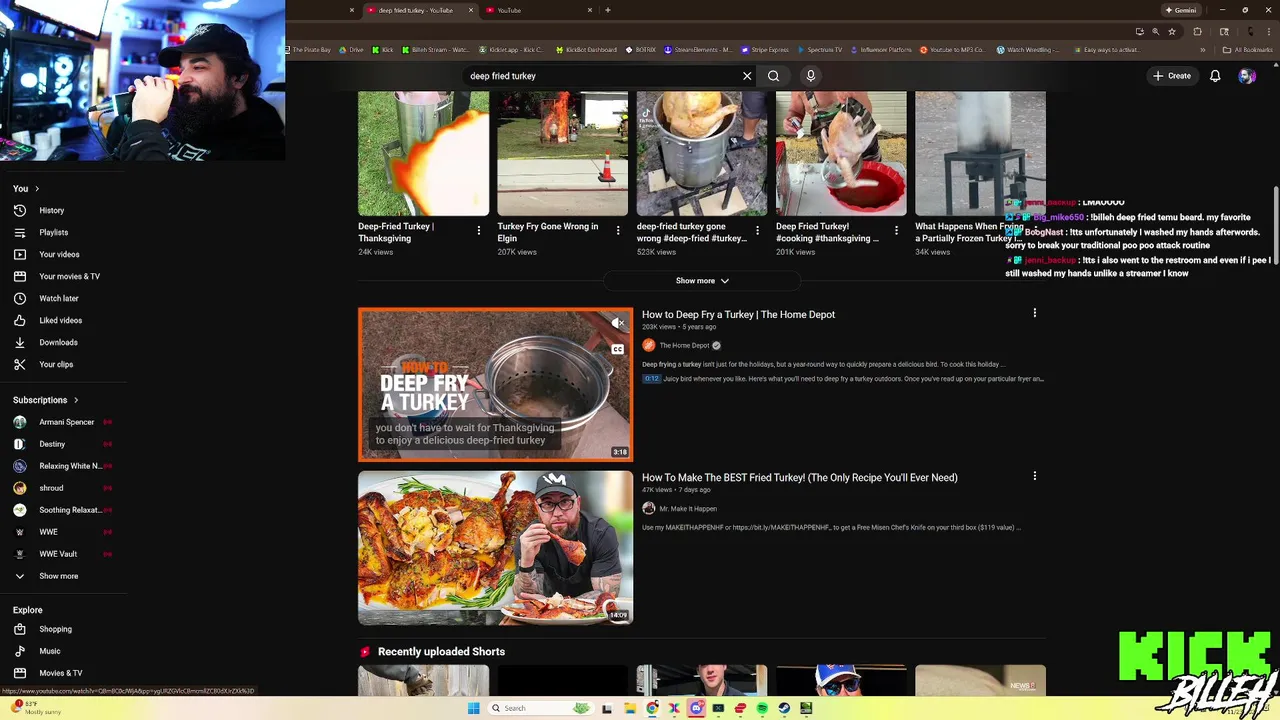
Task: Open the Spectrum TV bookmark
Action: pos(819,50)
